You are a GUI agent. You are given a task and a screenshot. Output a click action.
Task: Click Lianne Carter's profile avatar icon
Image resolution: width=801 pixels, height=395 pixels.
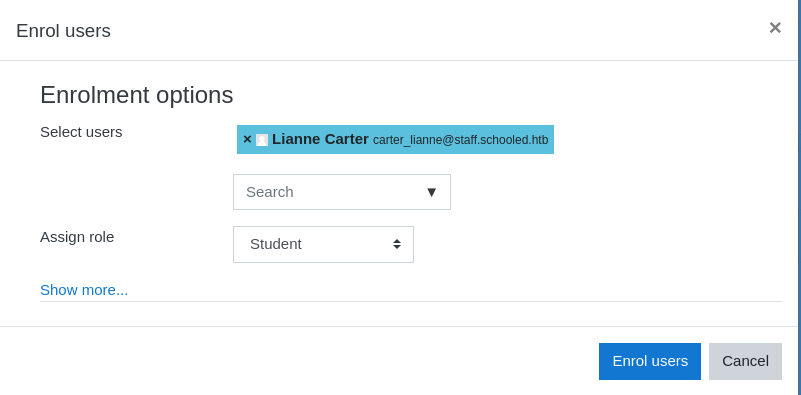click(x=262, y=140)
